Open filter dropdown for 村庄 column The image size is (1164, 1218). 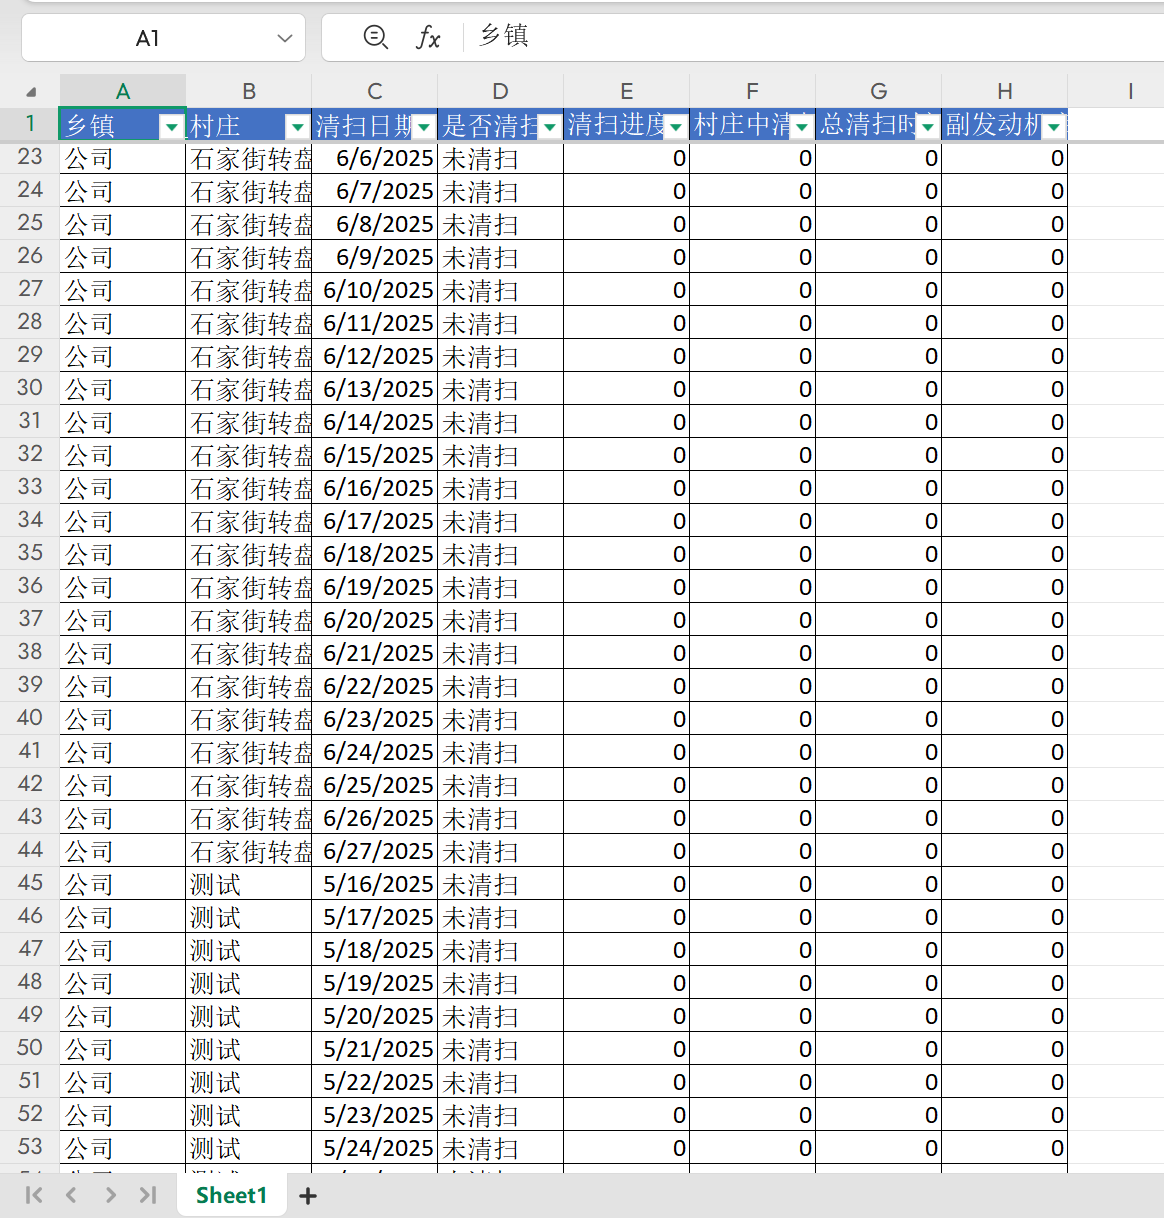[x=297, y=126]
